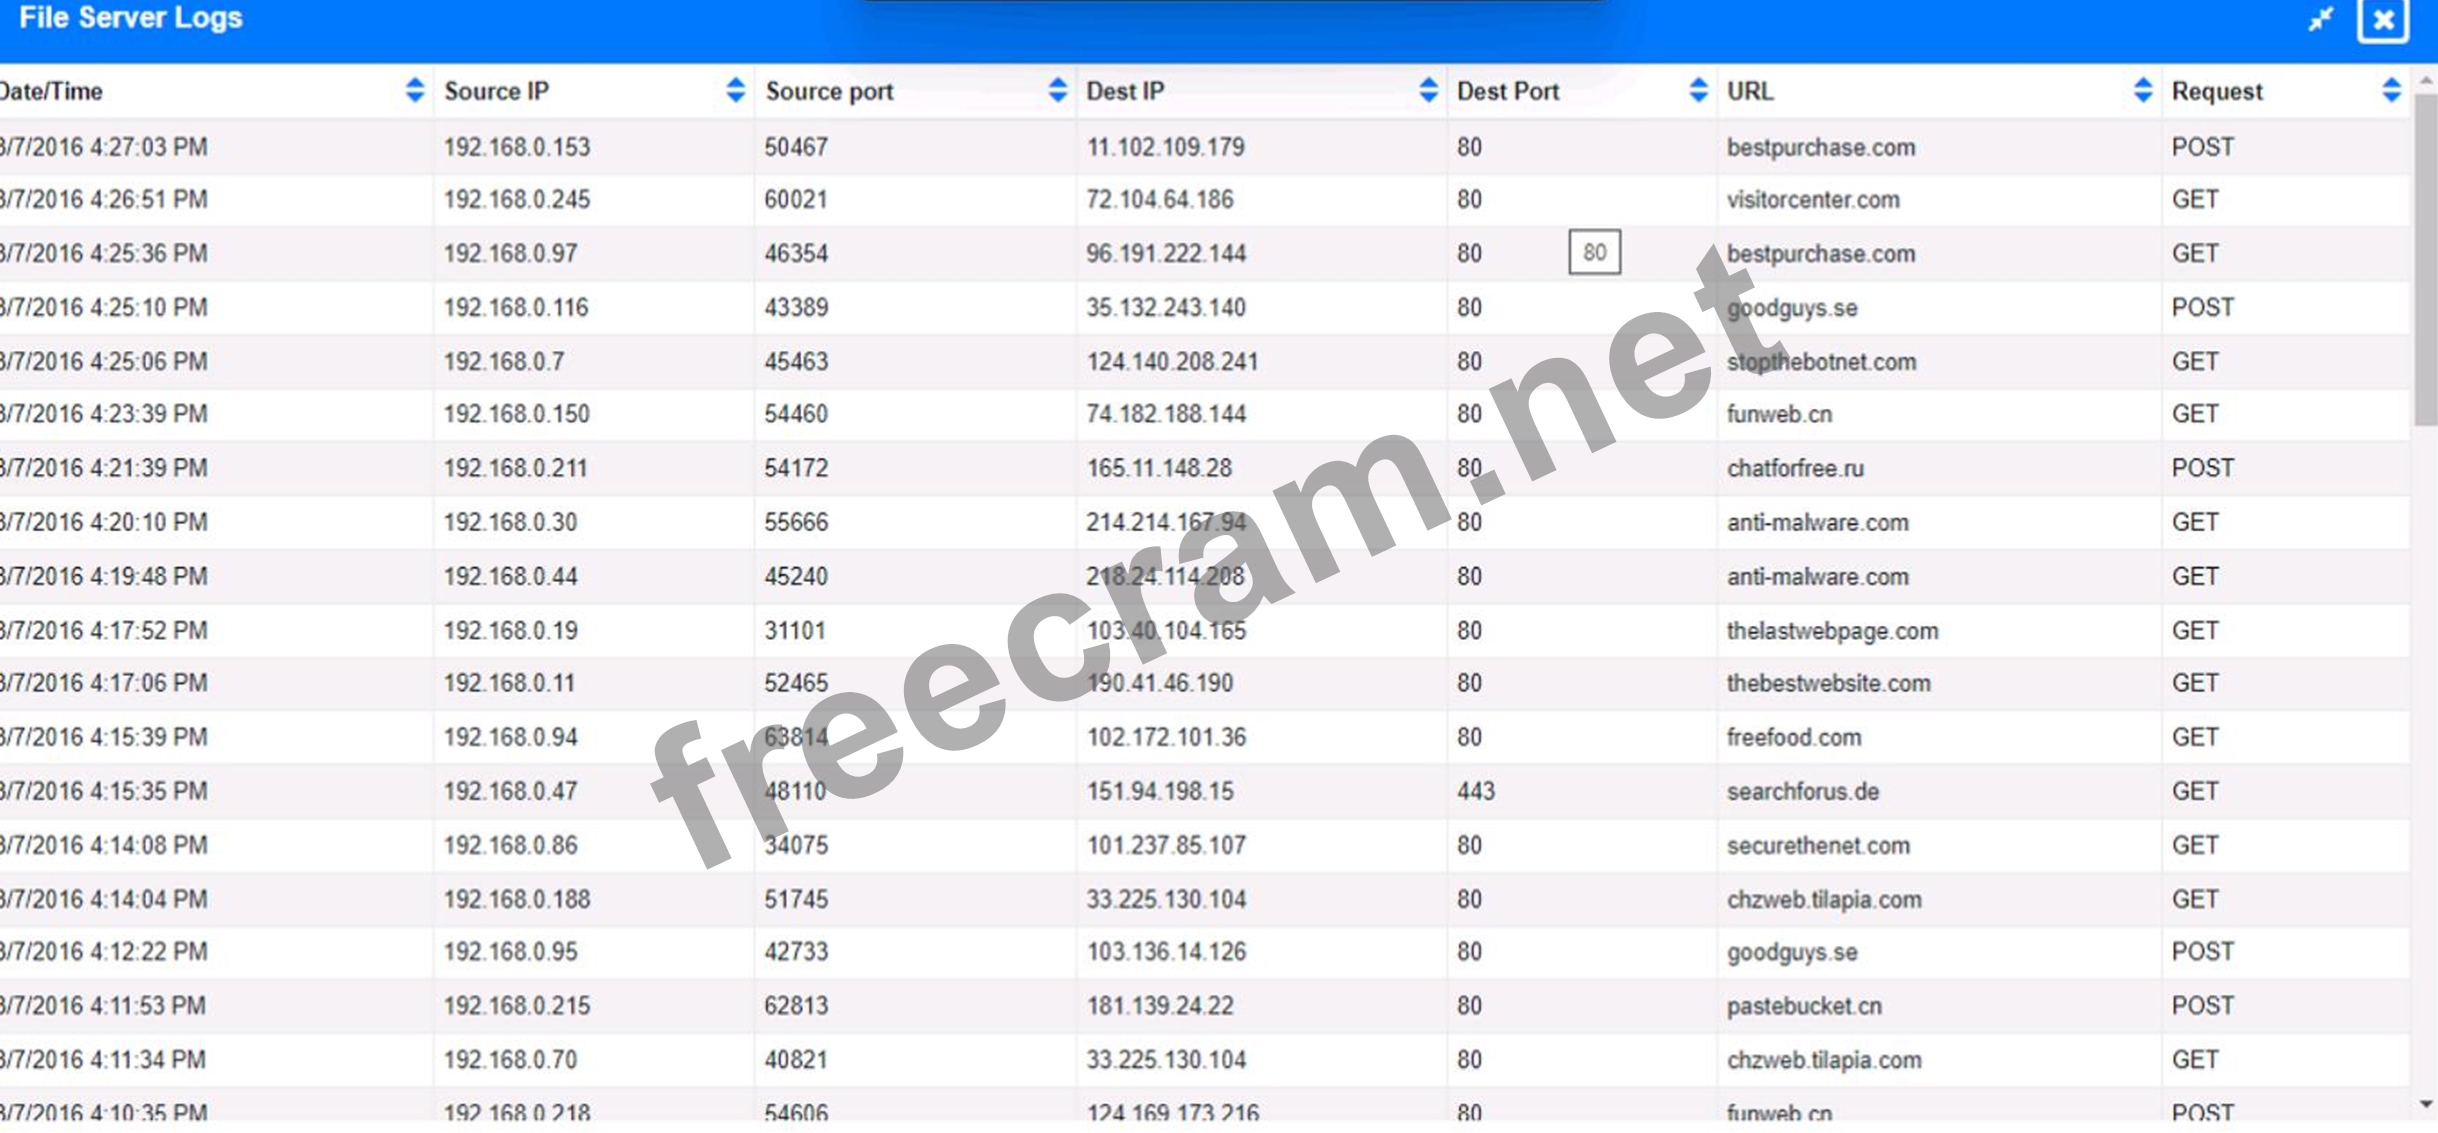Click the URL column header text
This screenshot has width=2438, height=1133.
pos(1750,91)
